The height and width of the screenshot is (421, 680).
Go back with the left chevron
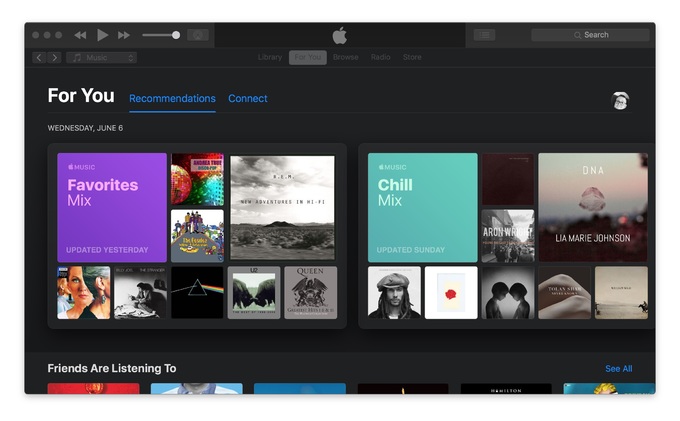[39, 57]
